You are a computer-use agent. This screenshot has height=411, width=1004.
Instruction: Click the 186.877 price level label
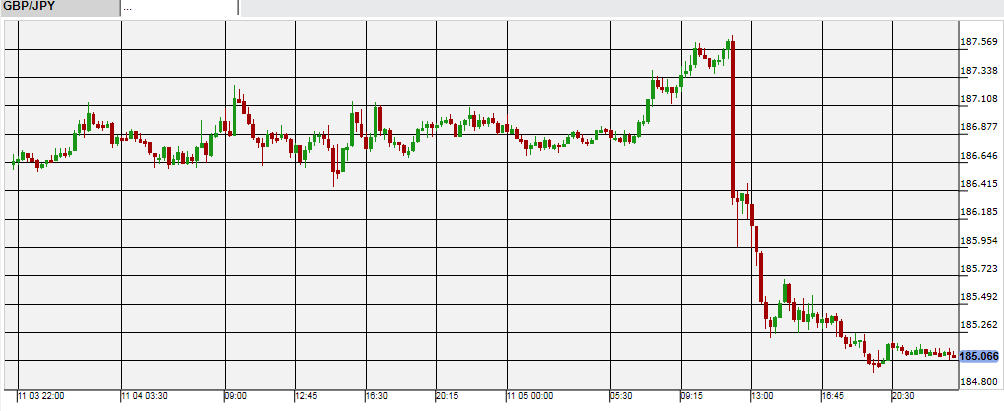coord(979,127)
